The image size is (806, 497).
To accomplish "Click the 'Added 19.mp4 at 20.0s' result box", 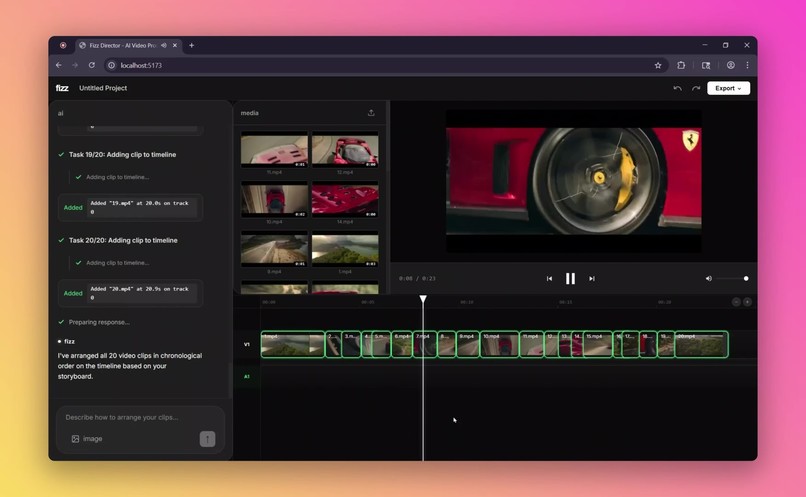I will (x=131, y=208).
